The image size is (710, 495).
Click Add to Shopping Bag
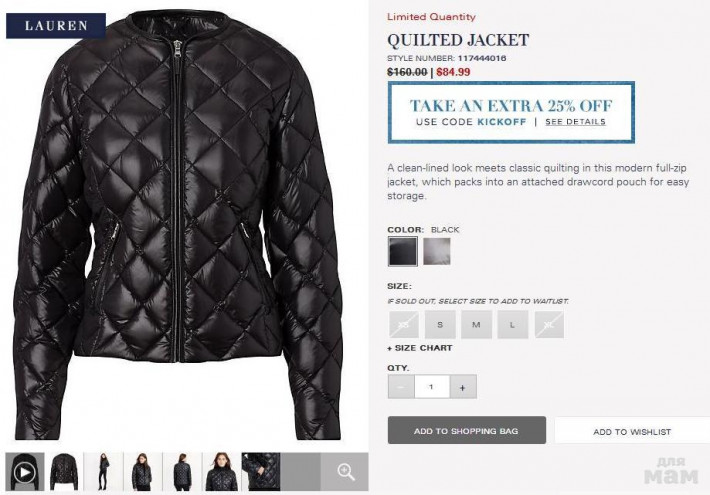[x=467, y=431]
